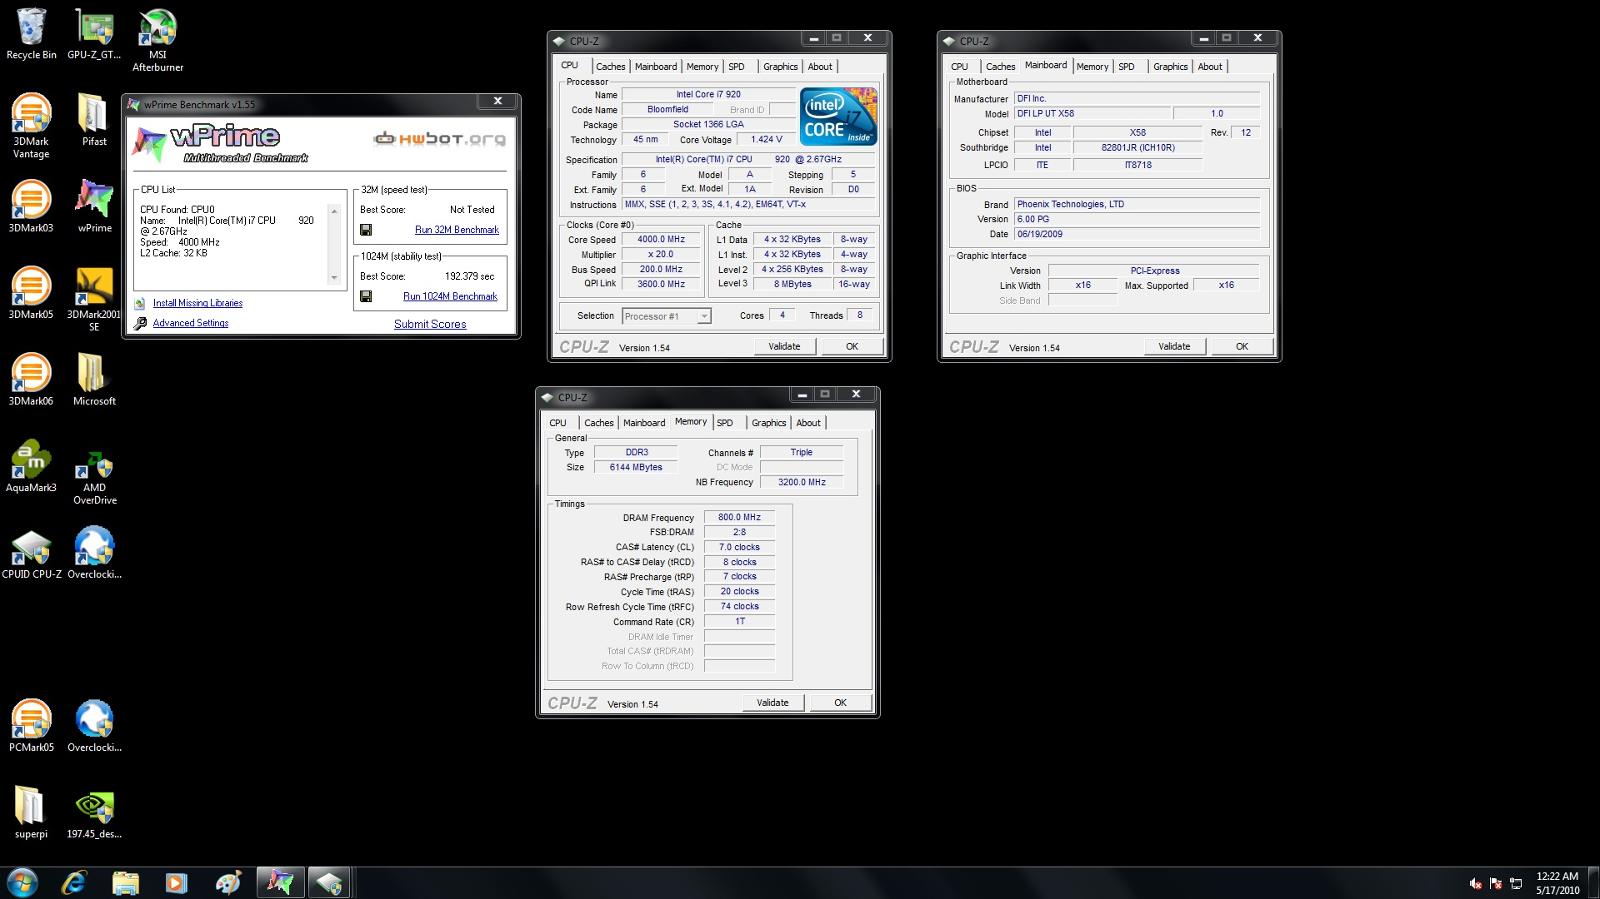Select the 3DMark05 desktop icon
Image resolution: width=1600 pixels, height=899 pixels.
pyautogui.click(x=31, y=293)
